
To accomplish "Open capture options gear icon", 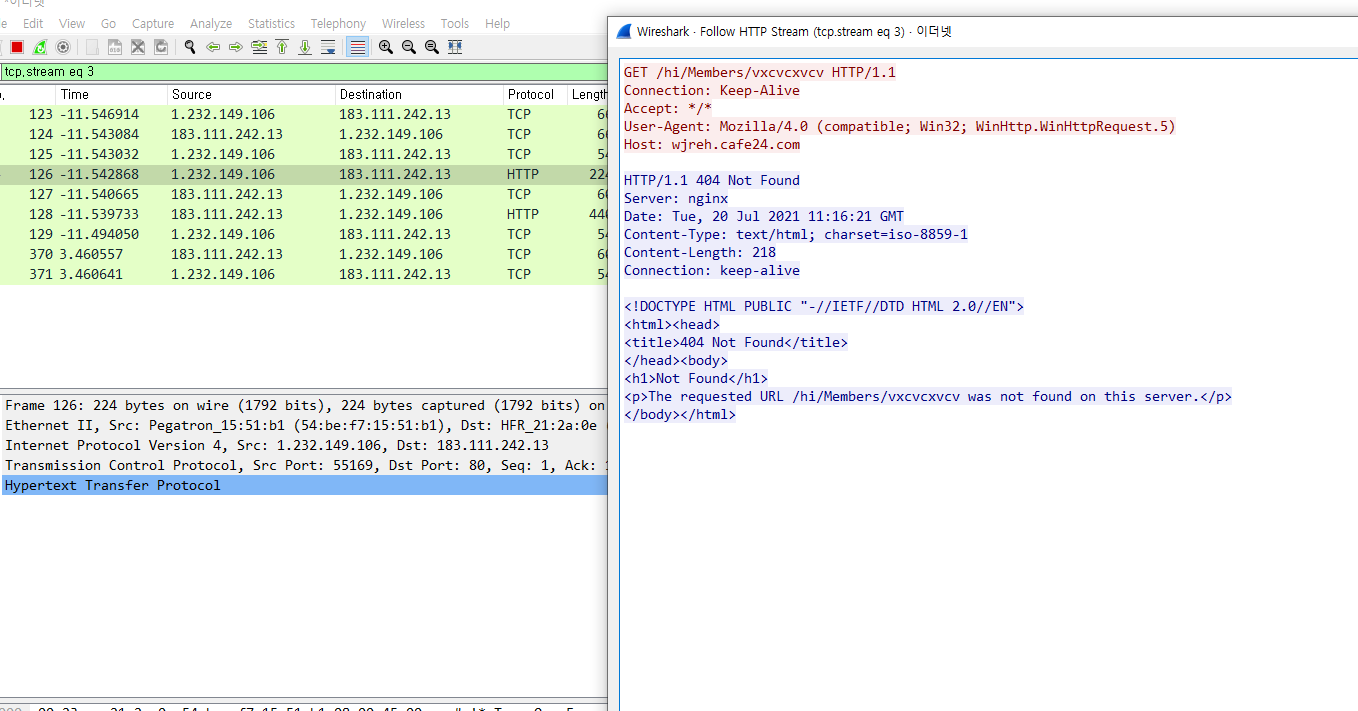I will [63, 47].
